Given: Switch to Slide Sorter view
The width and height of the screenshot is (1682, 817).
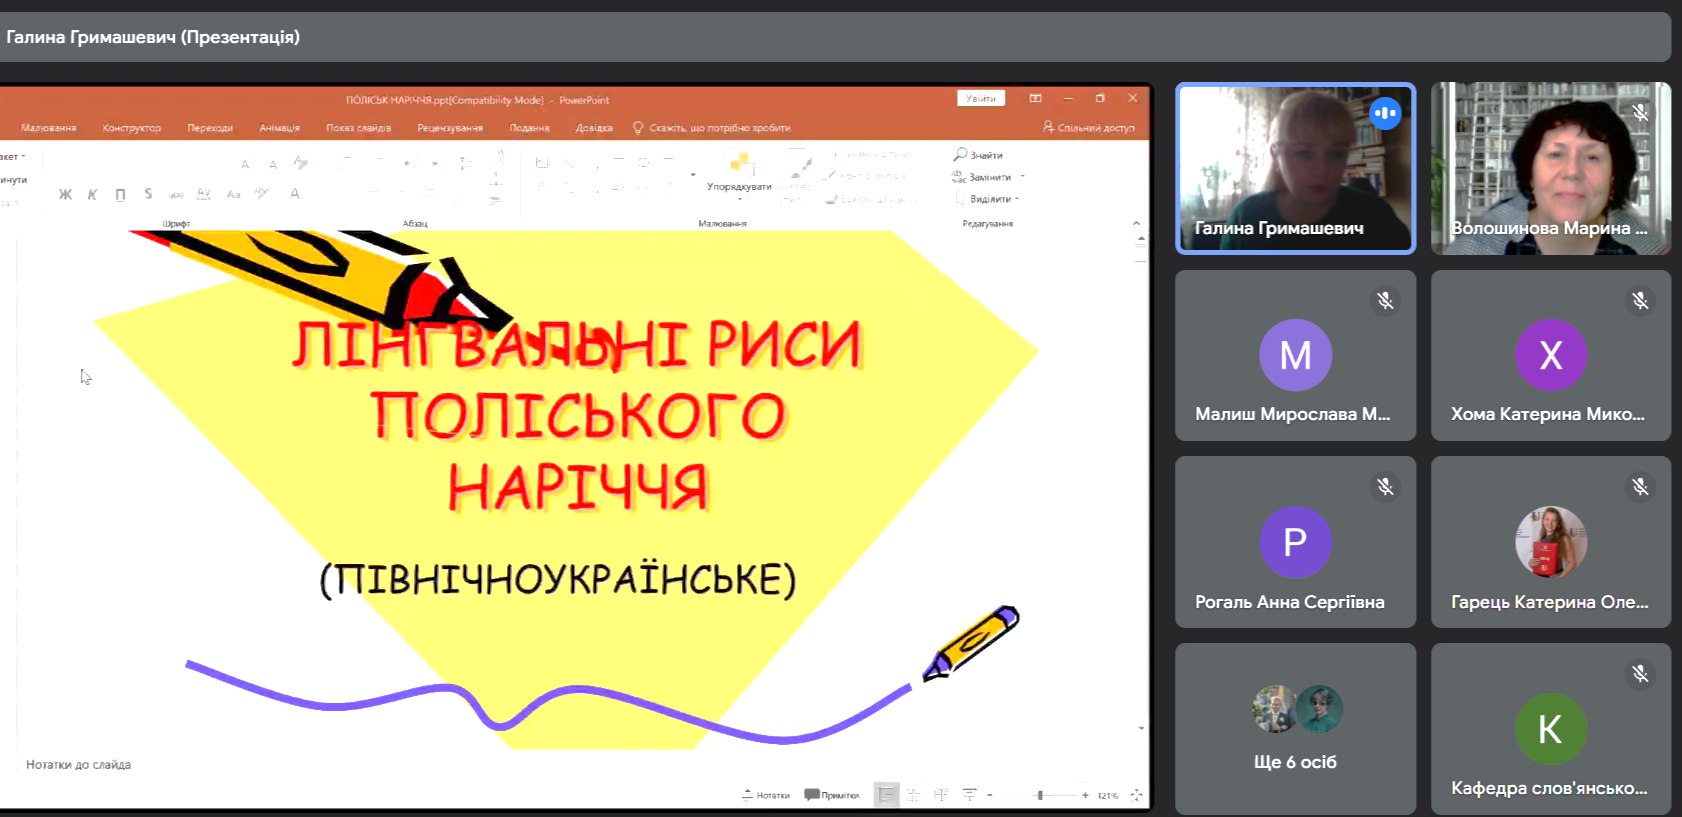Looking at the screenshot, I should click(x=913, y=795).
